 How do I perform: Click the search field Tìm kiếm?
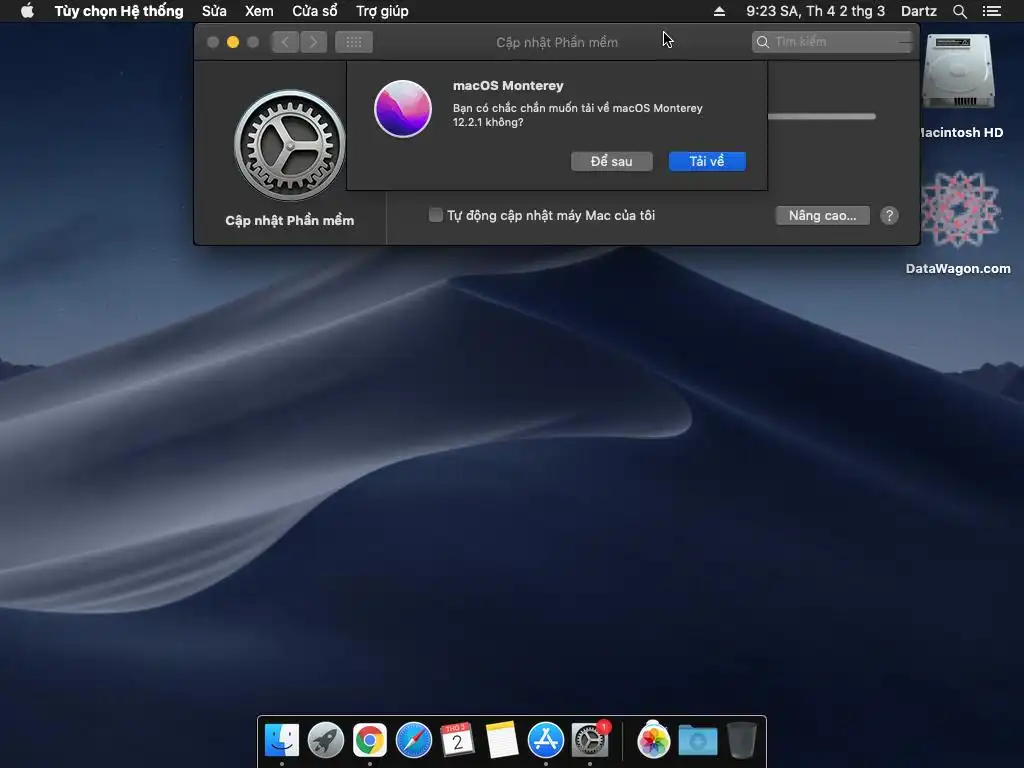(x=831, y=42)
